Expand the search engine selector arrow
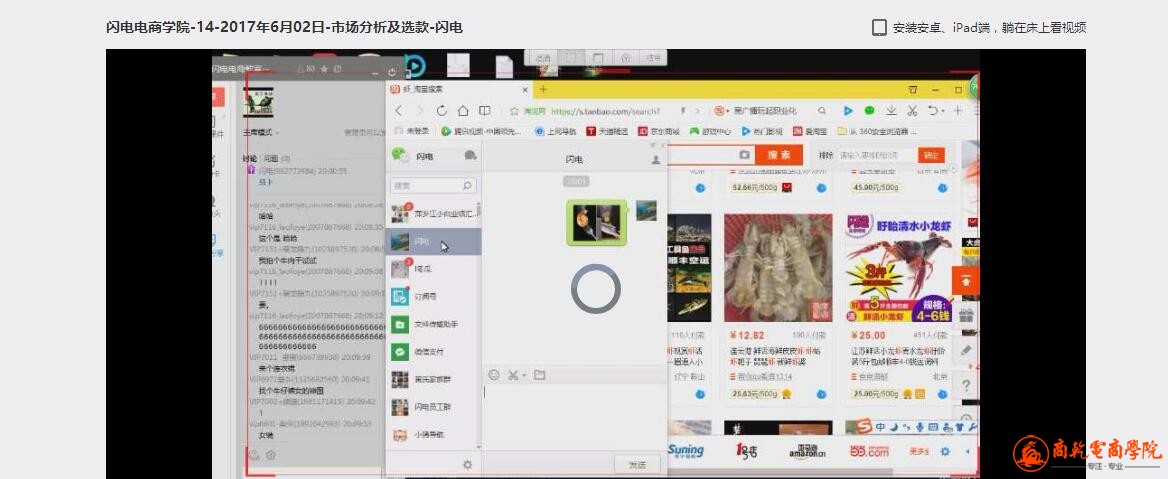Image resolution: width=1168 pixels, height=479 pixels. (730, 111)
